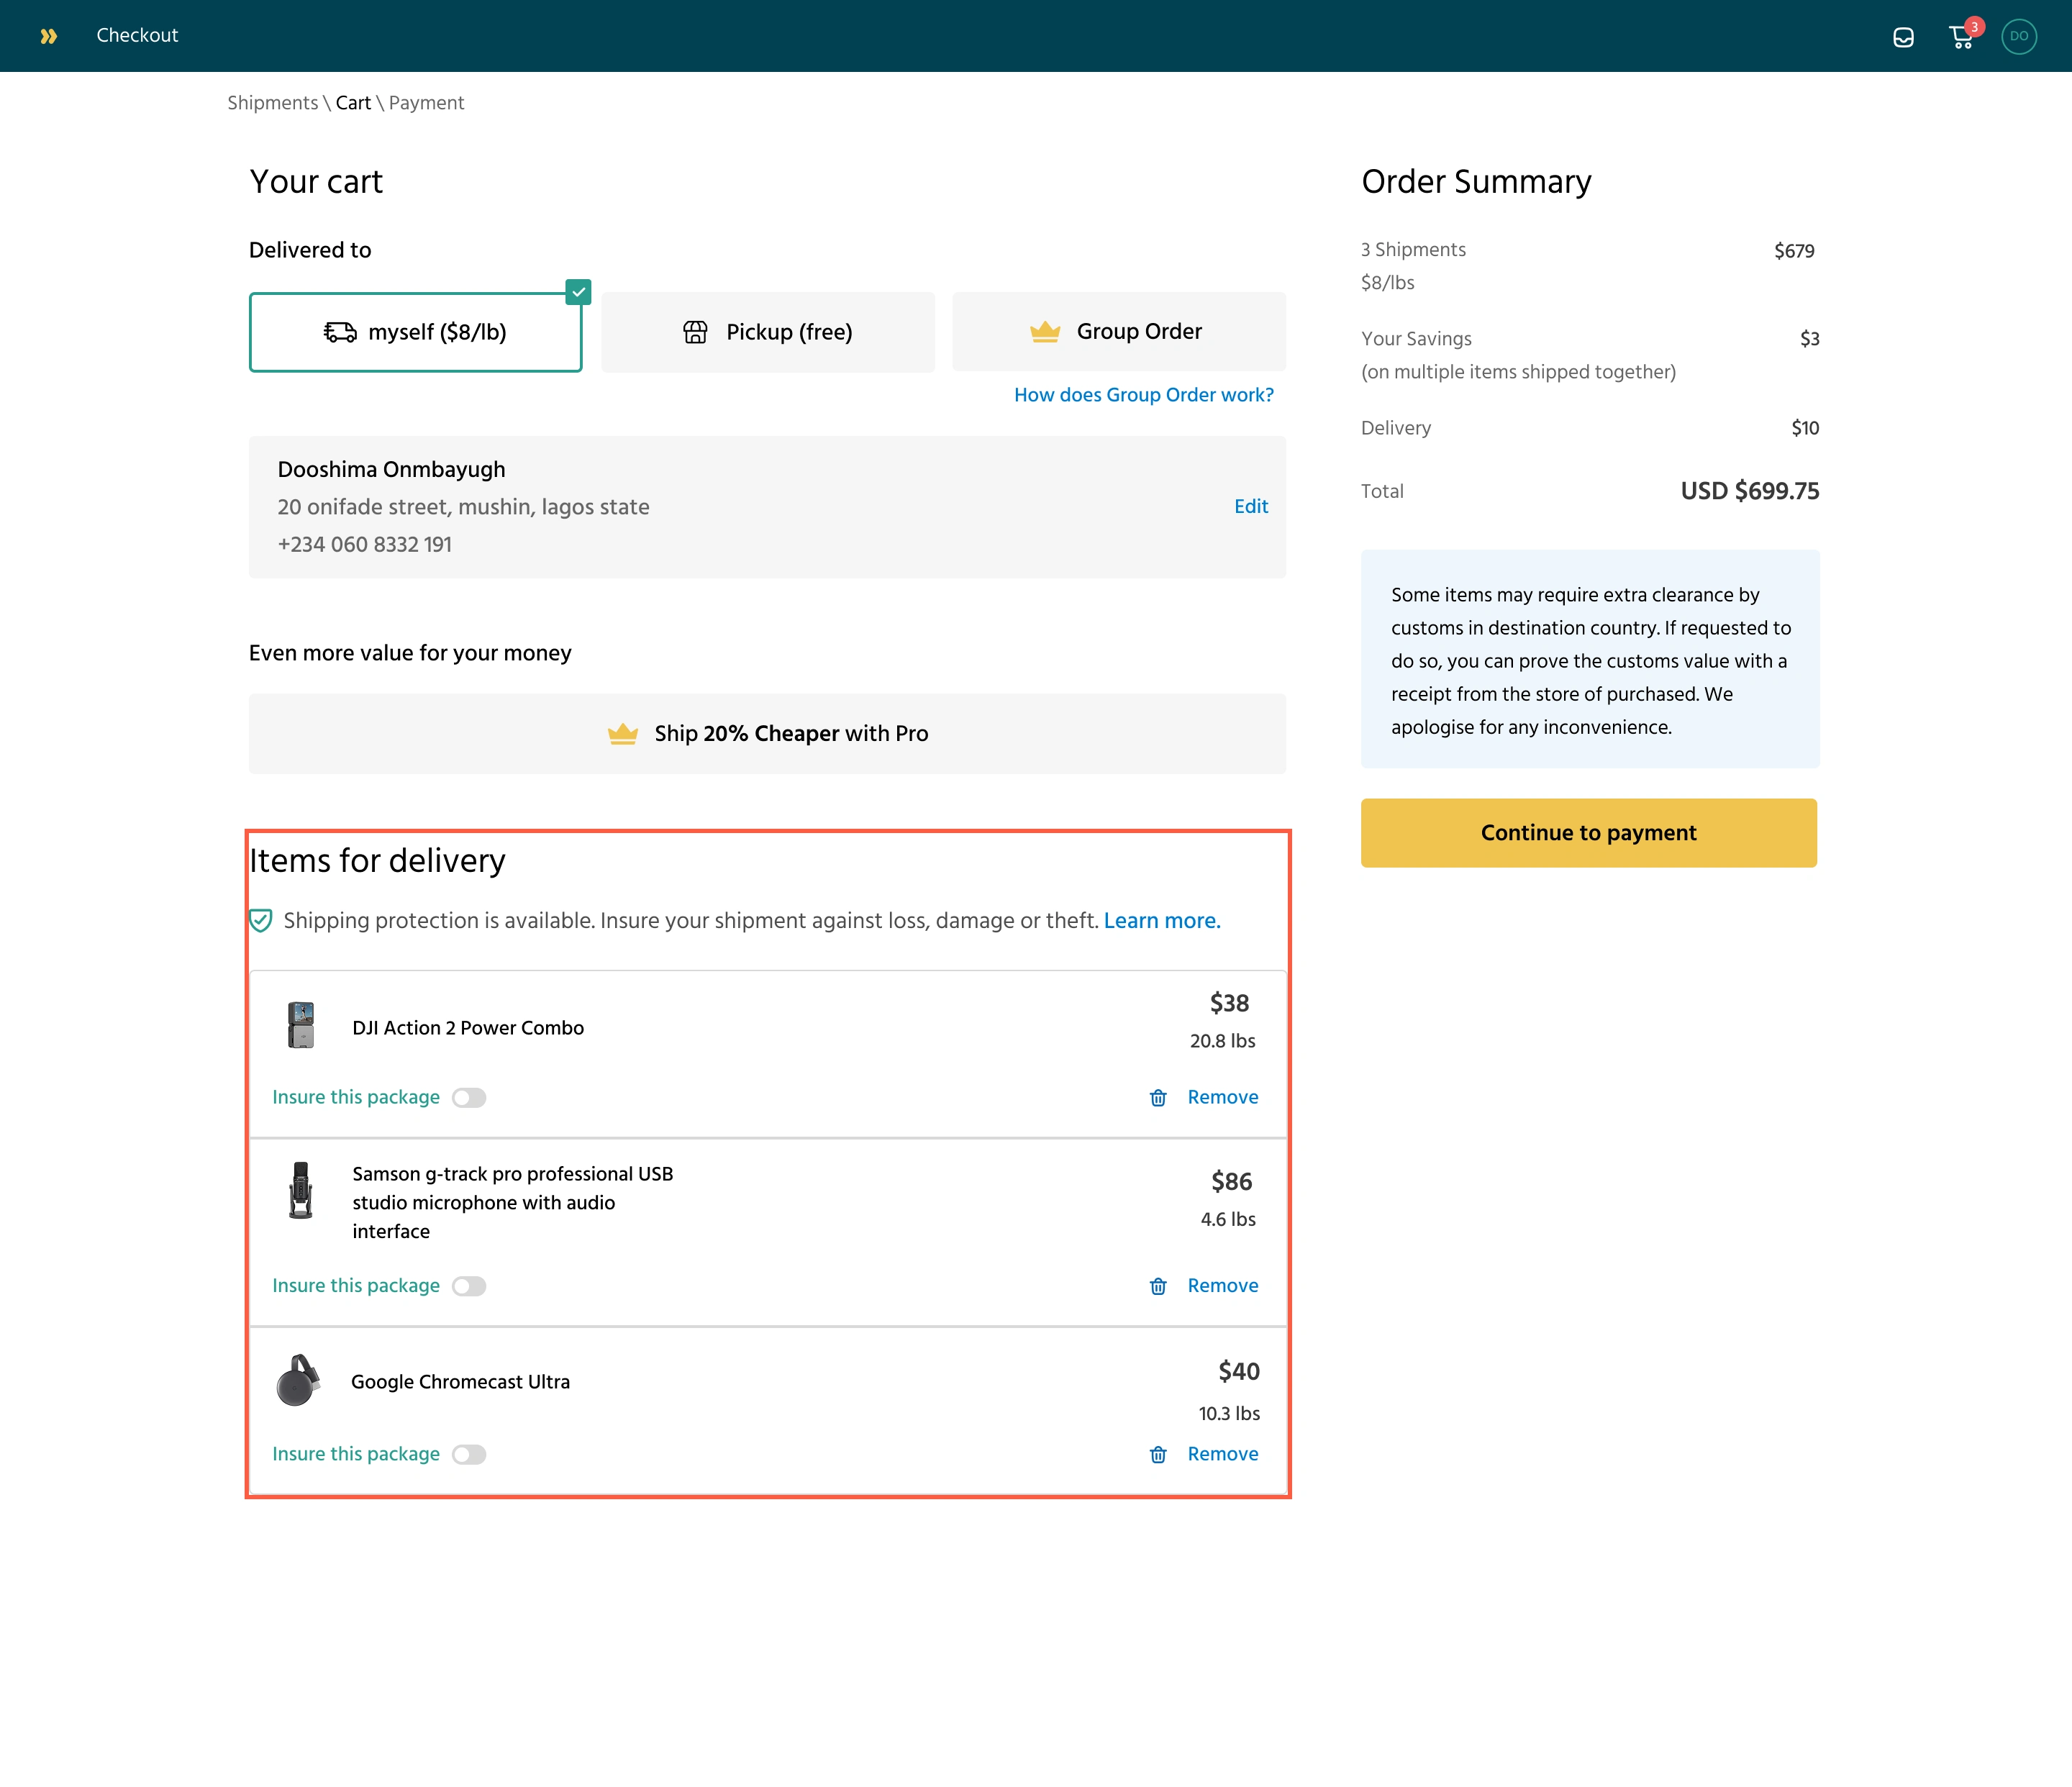Image resolution: width=2072 pixels, height=1787 pixels.
Task: Click trash icon for Samson microphone
Action: point(1158,1286)
